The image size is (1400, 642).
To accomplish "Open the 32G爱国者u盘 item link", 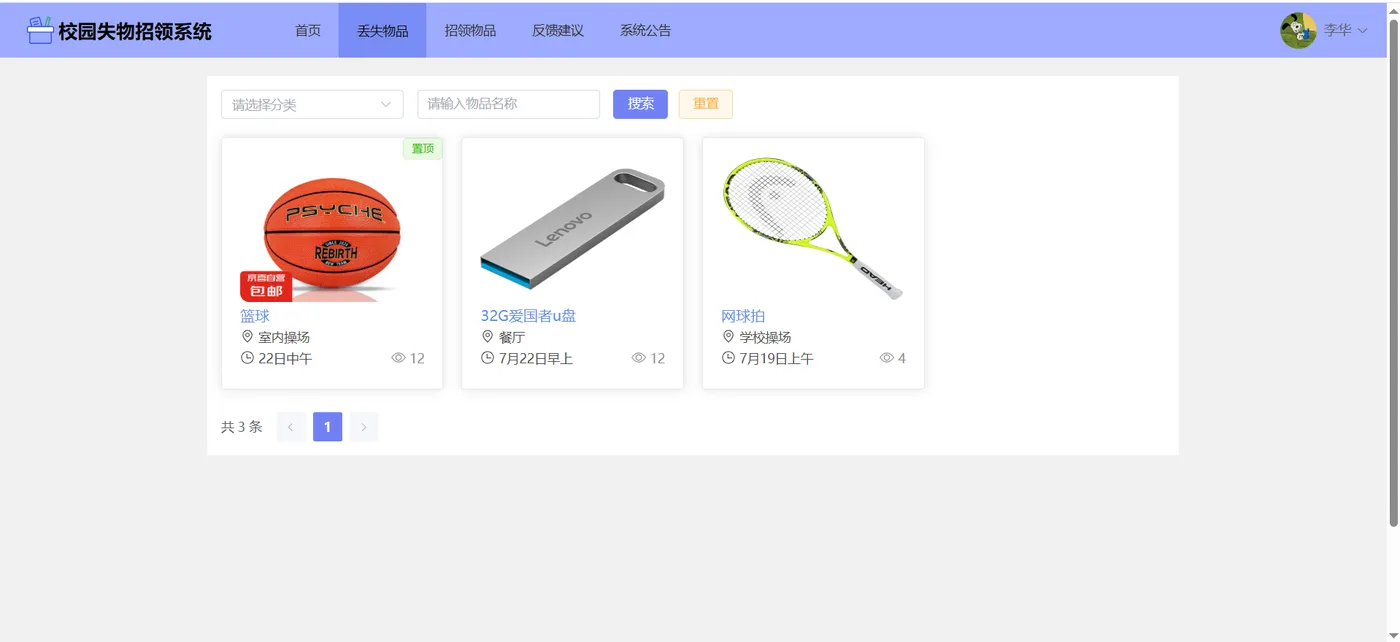I will [528, 316].
